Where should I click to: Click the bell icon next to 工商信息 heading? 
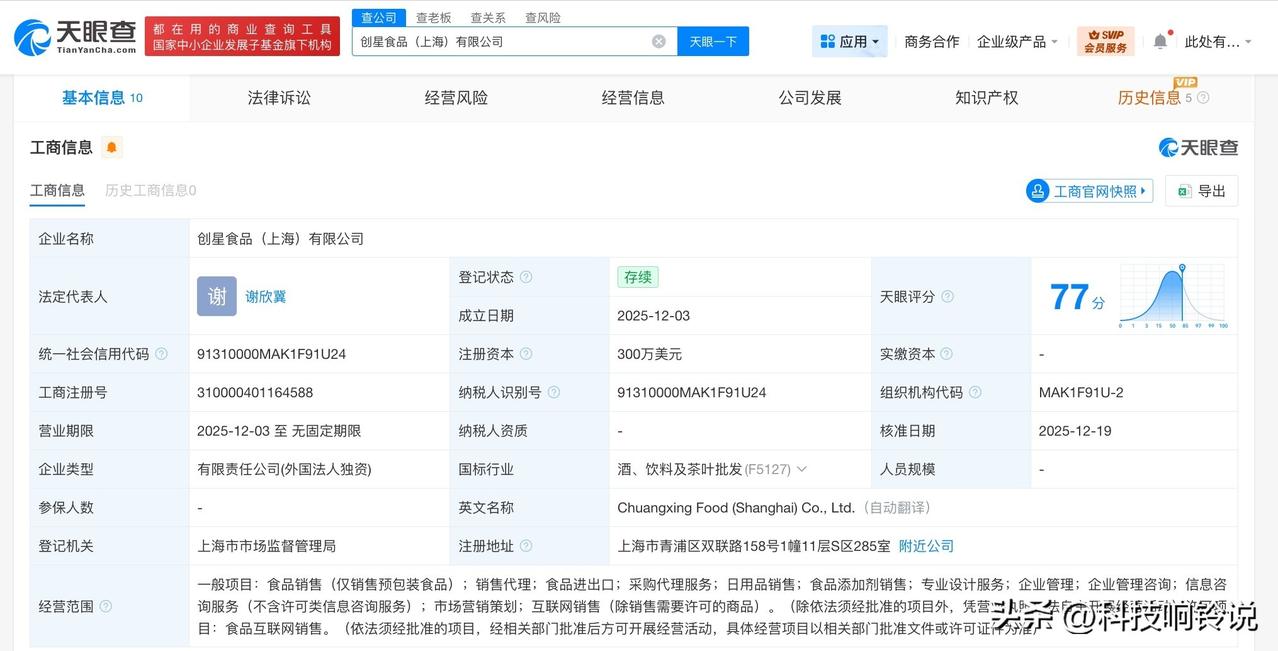(112, 146)
